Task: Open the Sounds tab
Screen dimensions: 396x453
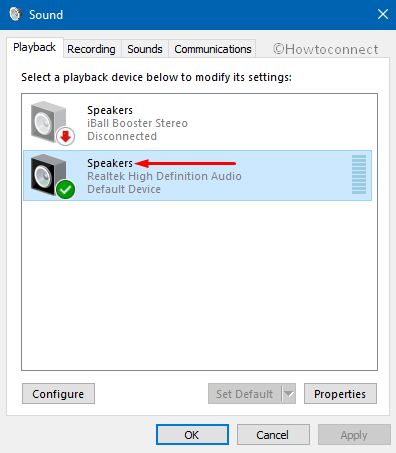Action: pyautogui.click(x=145, y=49)
